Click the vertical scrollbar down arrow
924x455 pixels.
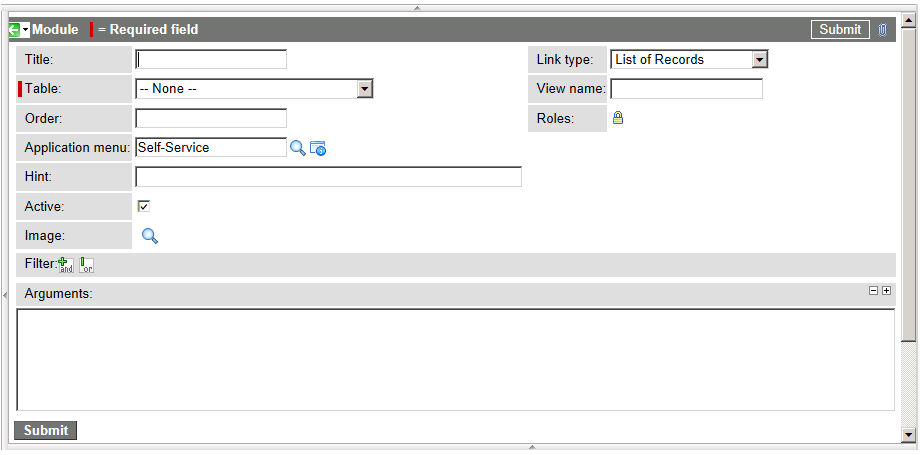pos(908,435)
